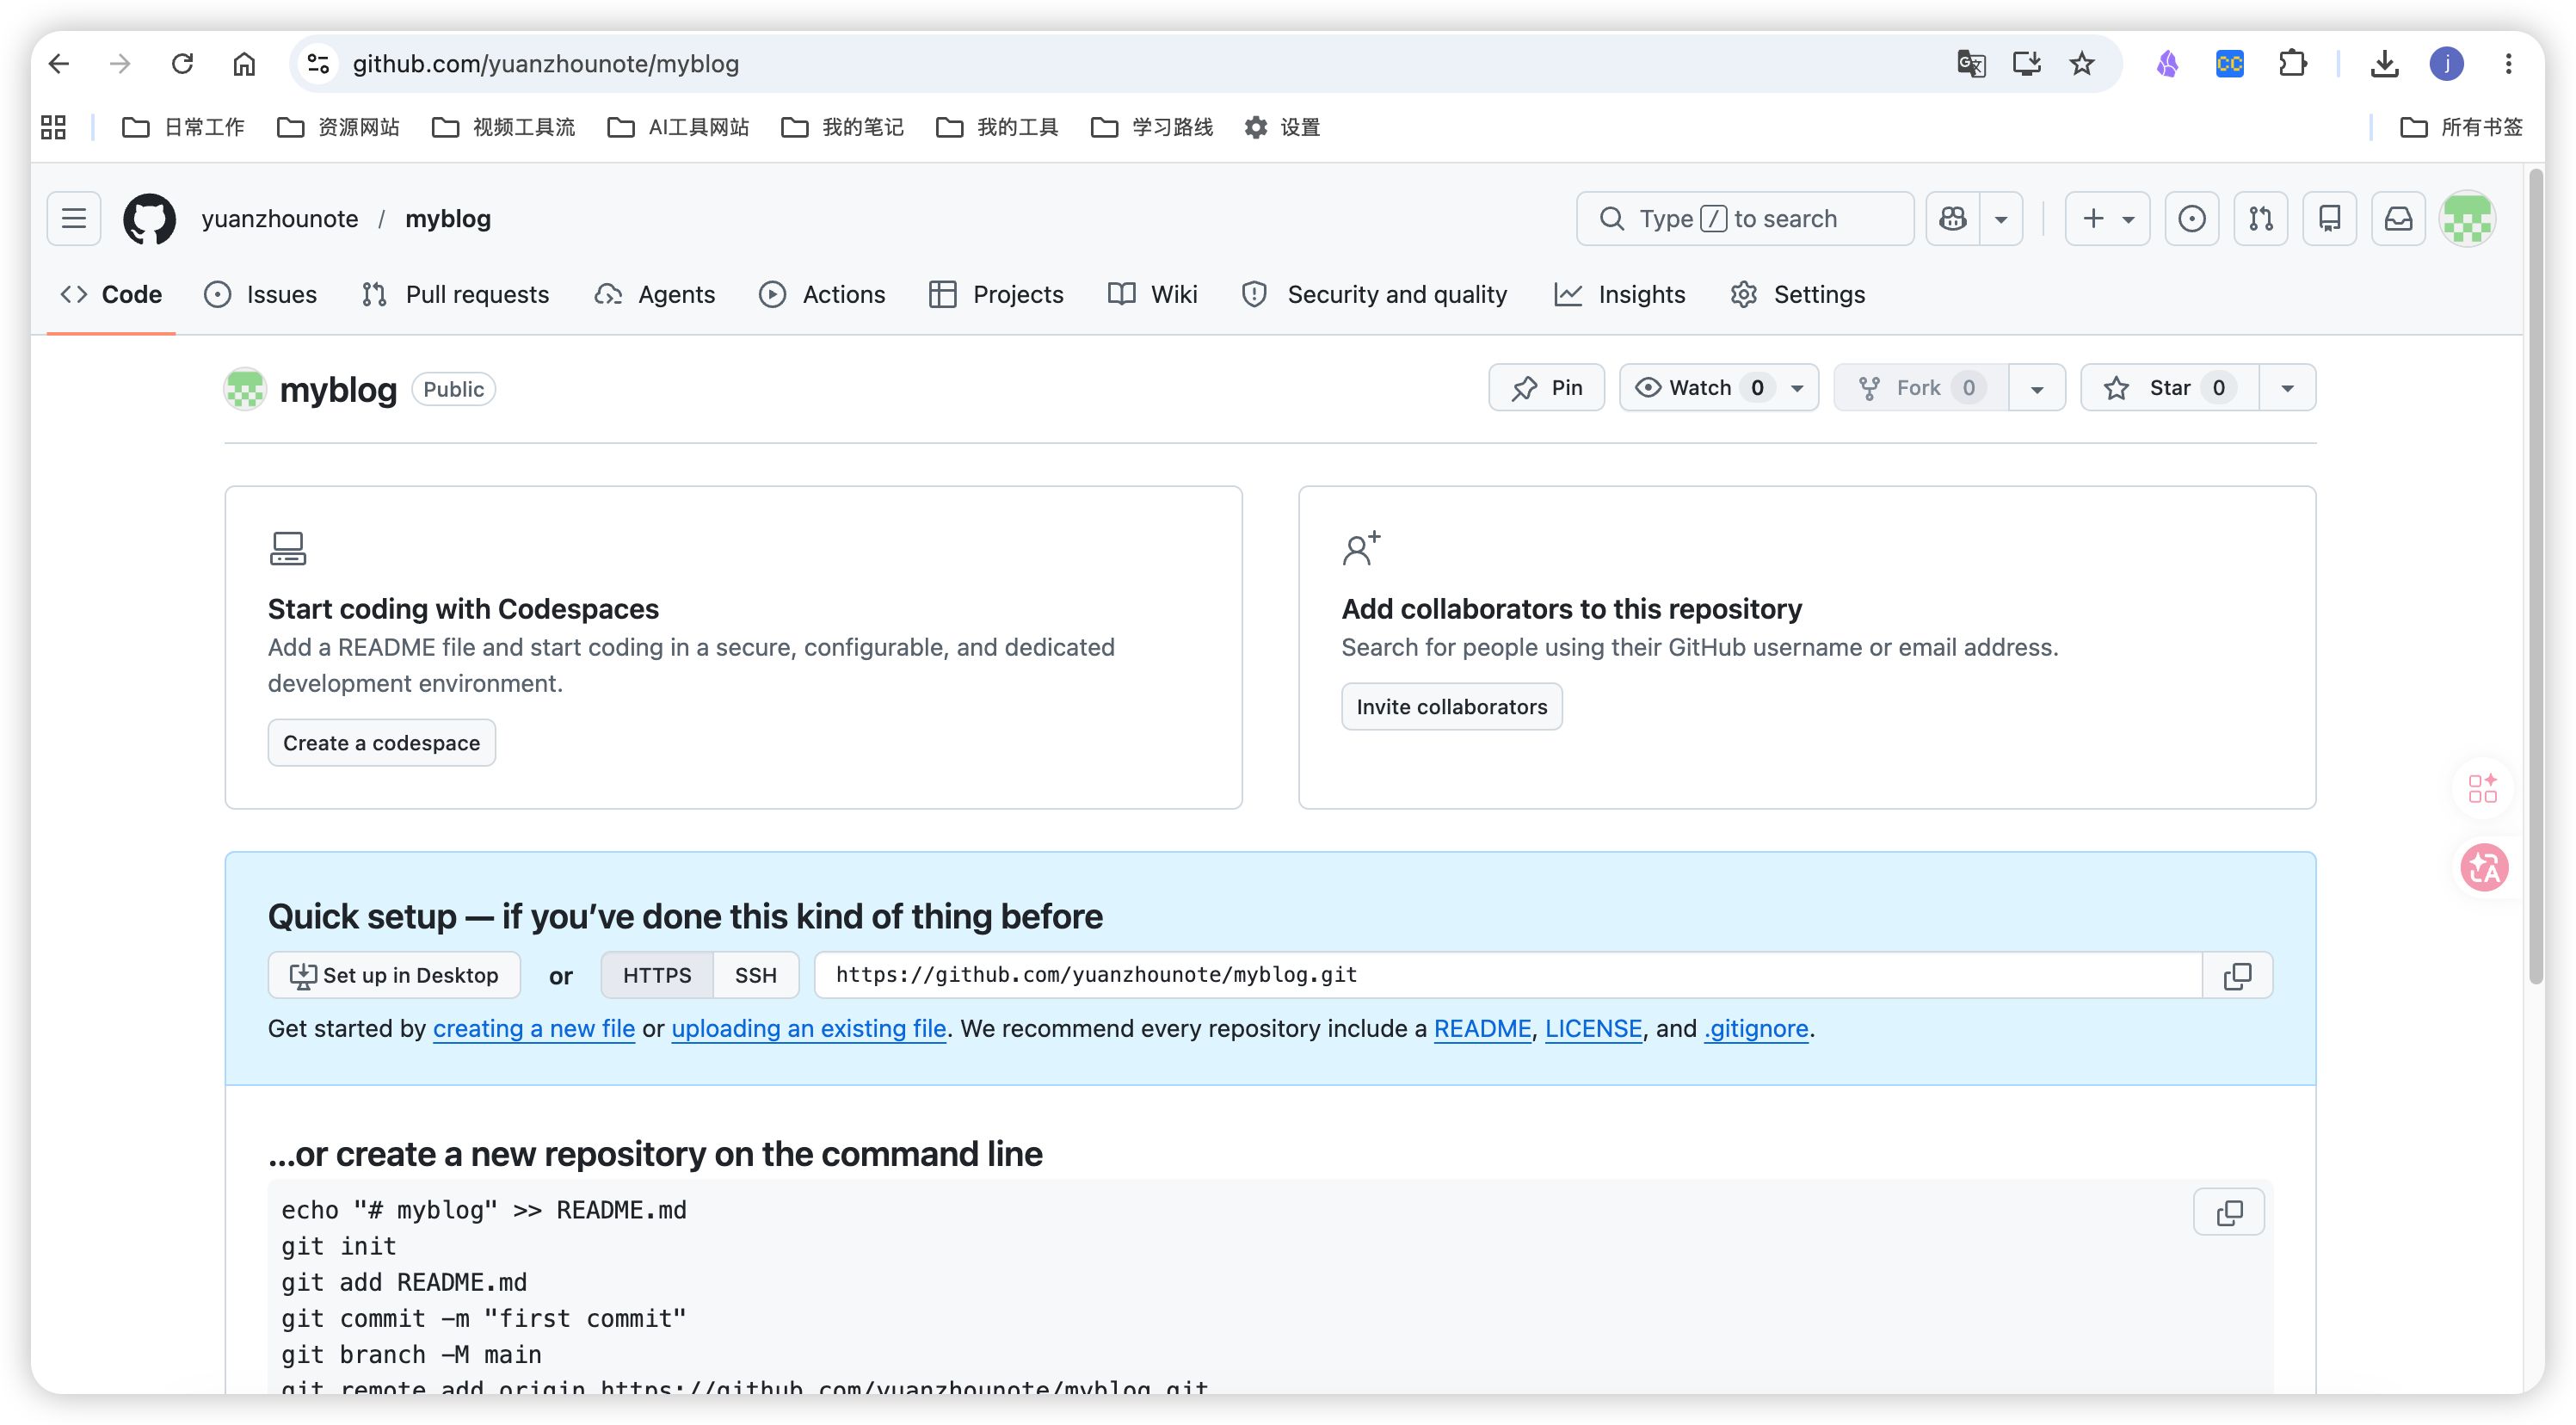Bookmark this page with star icon
The image size is (2576, 1425).
pos(2082,64)
